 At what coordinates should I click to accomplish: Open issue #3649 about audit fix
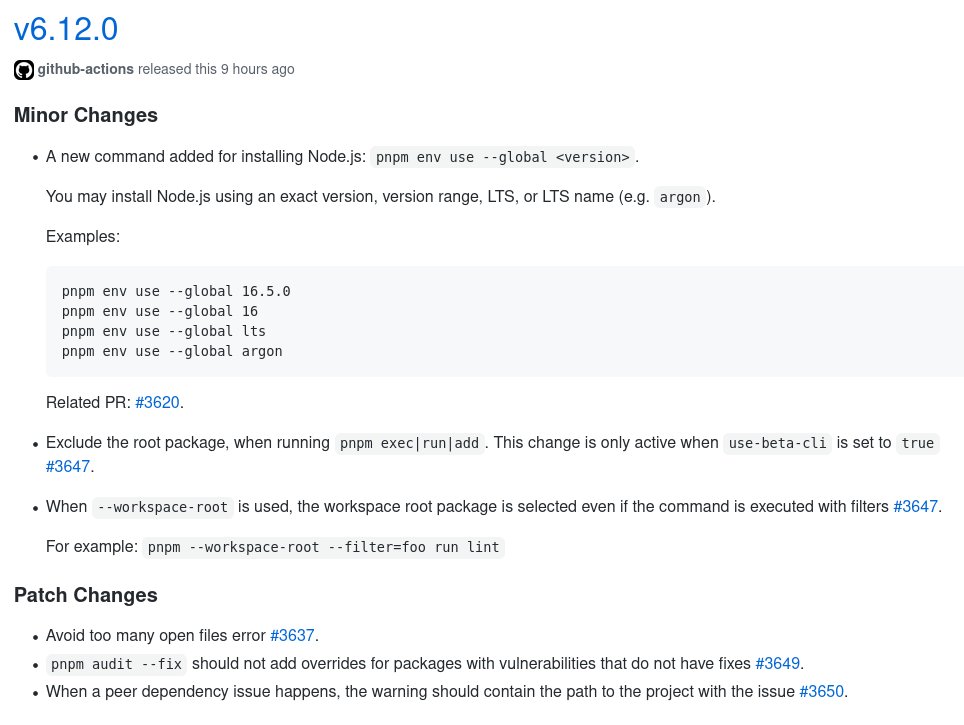pos(778,664)
